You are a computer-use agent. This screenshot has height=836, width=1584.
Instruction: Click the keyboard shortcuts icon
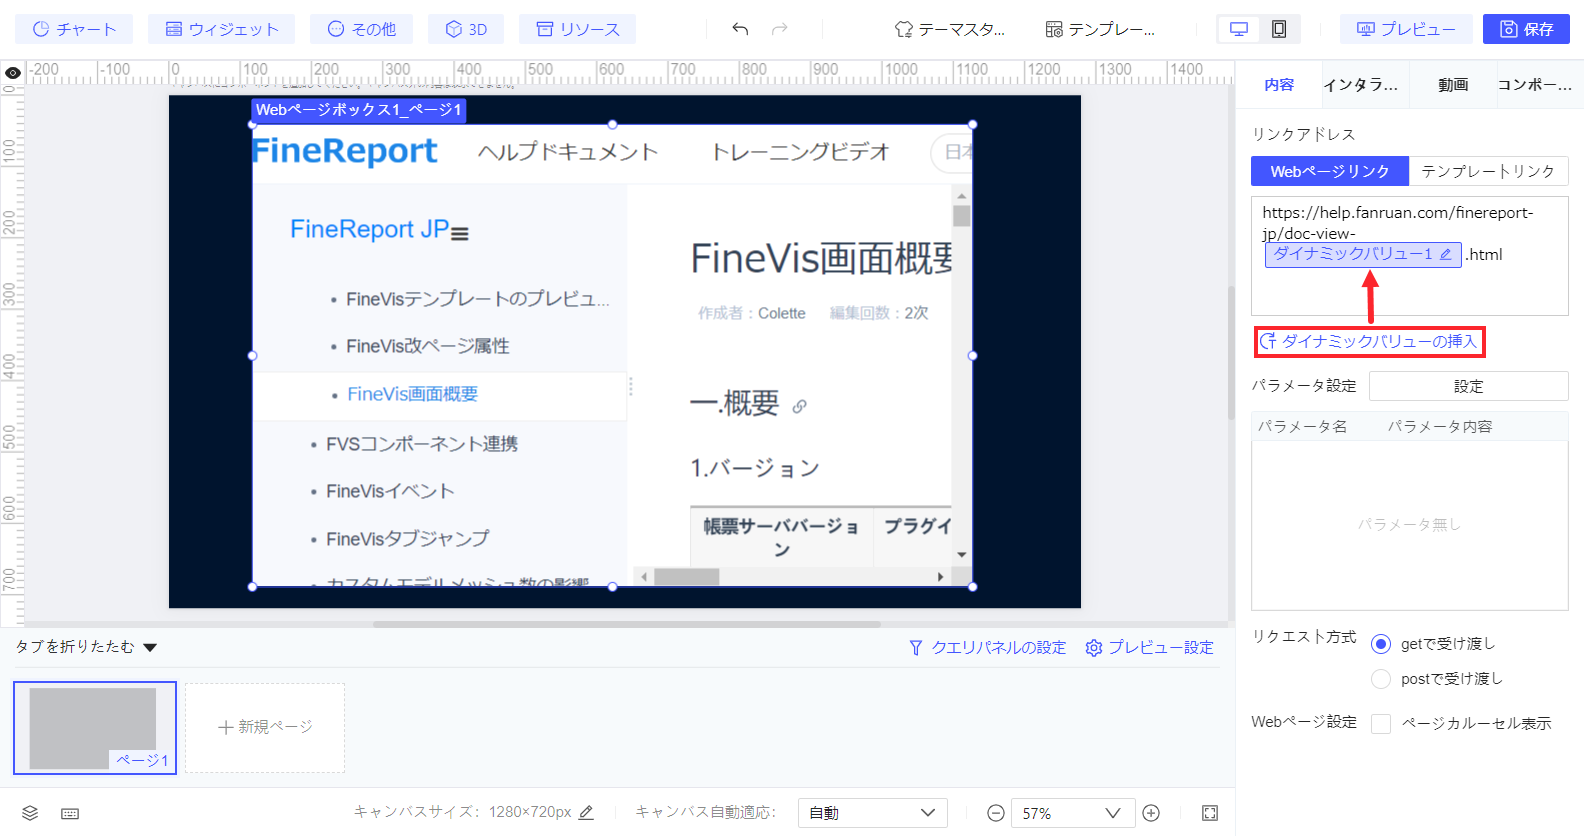pos(70,813)
